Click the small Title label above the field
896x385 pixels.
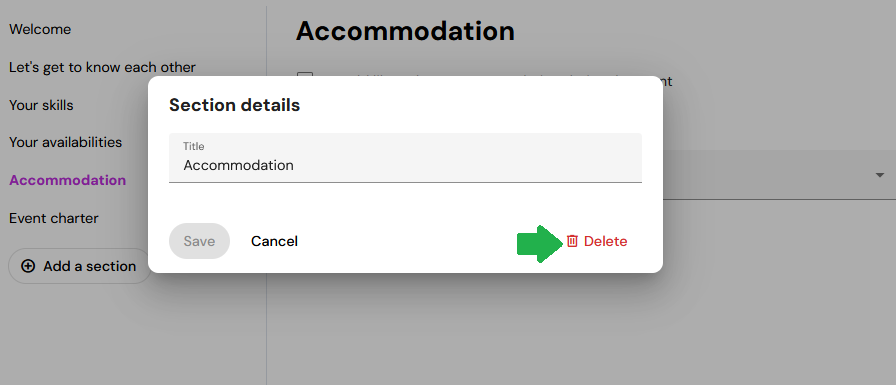pyautogui.click(x=194, y=146)
